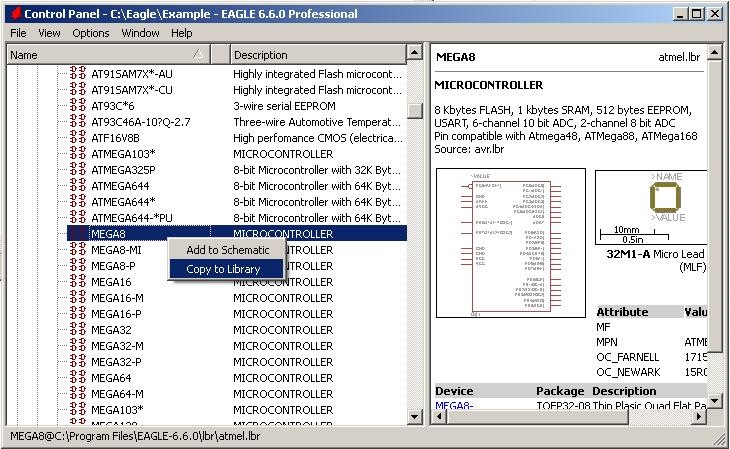Click the device icon beside ATMEGA644-*PU
730x449 pixels.
click(x=78, y=217)
